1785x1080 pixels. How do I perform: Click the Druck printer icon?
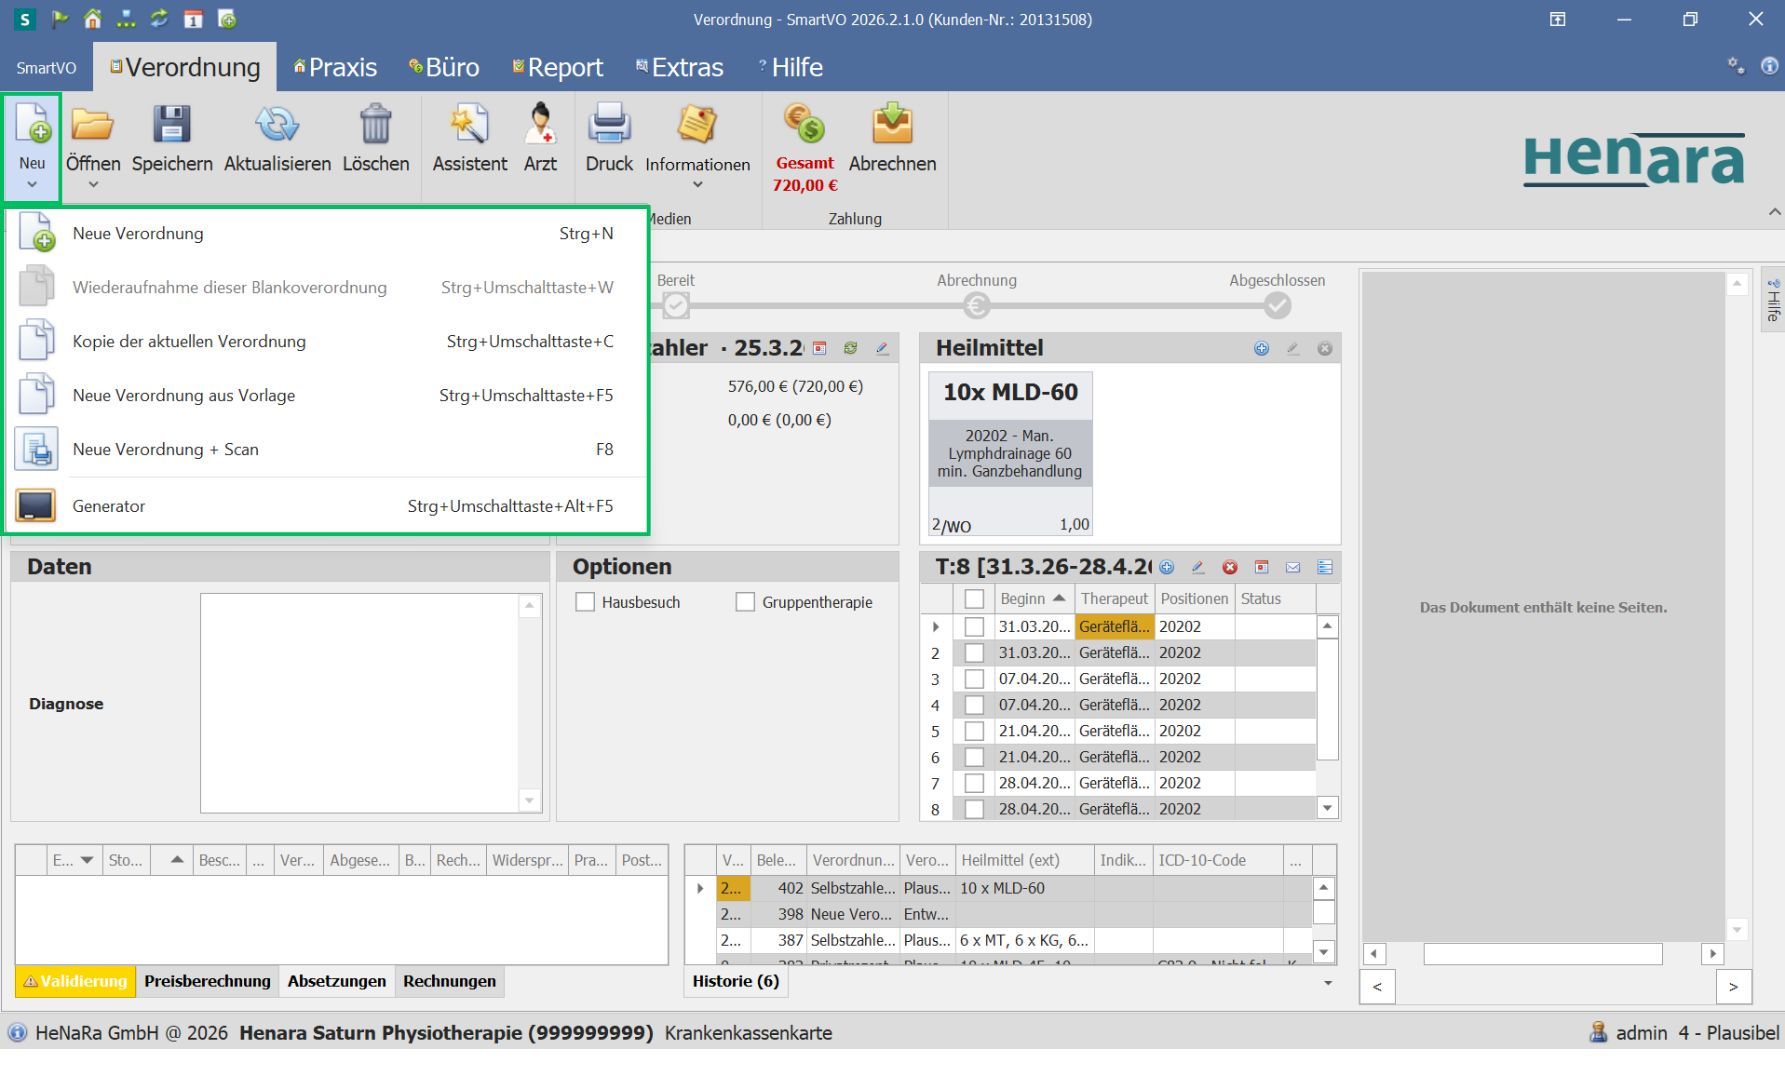[x=609, y=125]
